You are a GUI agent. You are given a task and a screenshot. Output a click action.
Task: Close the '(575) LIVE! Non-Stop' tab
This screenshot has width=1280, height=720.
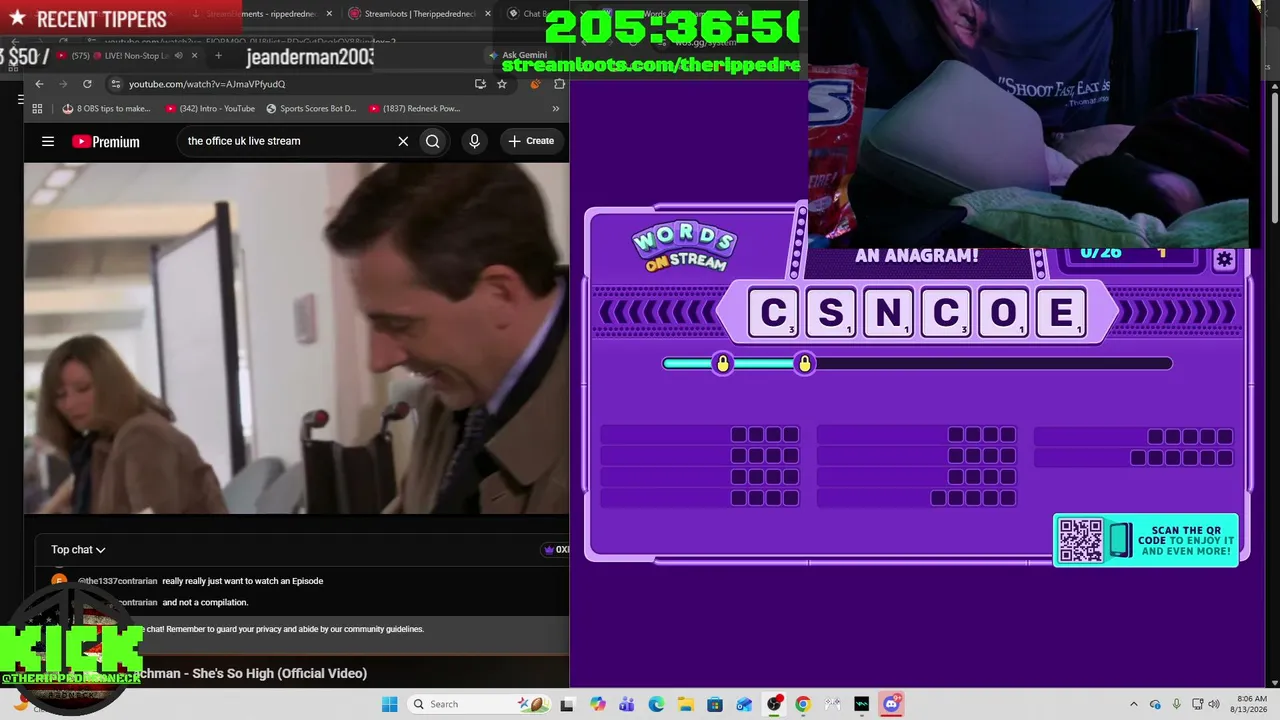click(194, 56)
